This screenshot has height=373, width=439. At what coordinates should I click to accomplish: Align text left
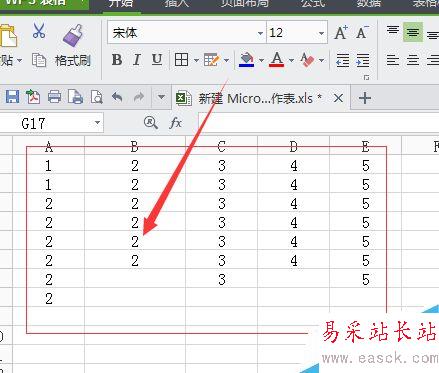tap(393, 60)
